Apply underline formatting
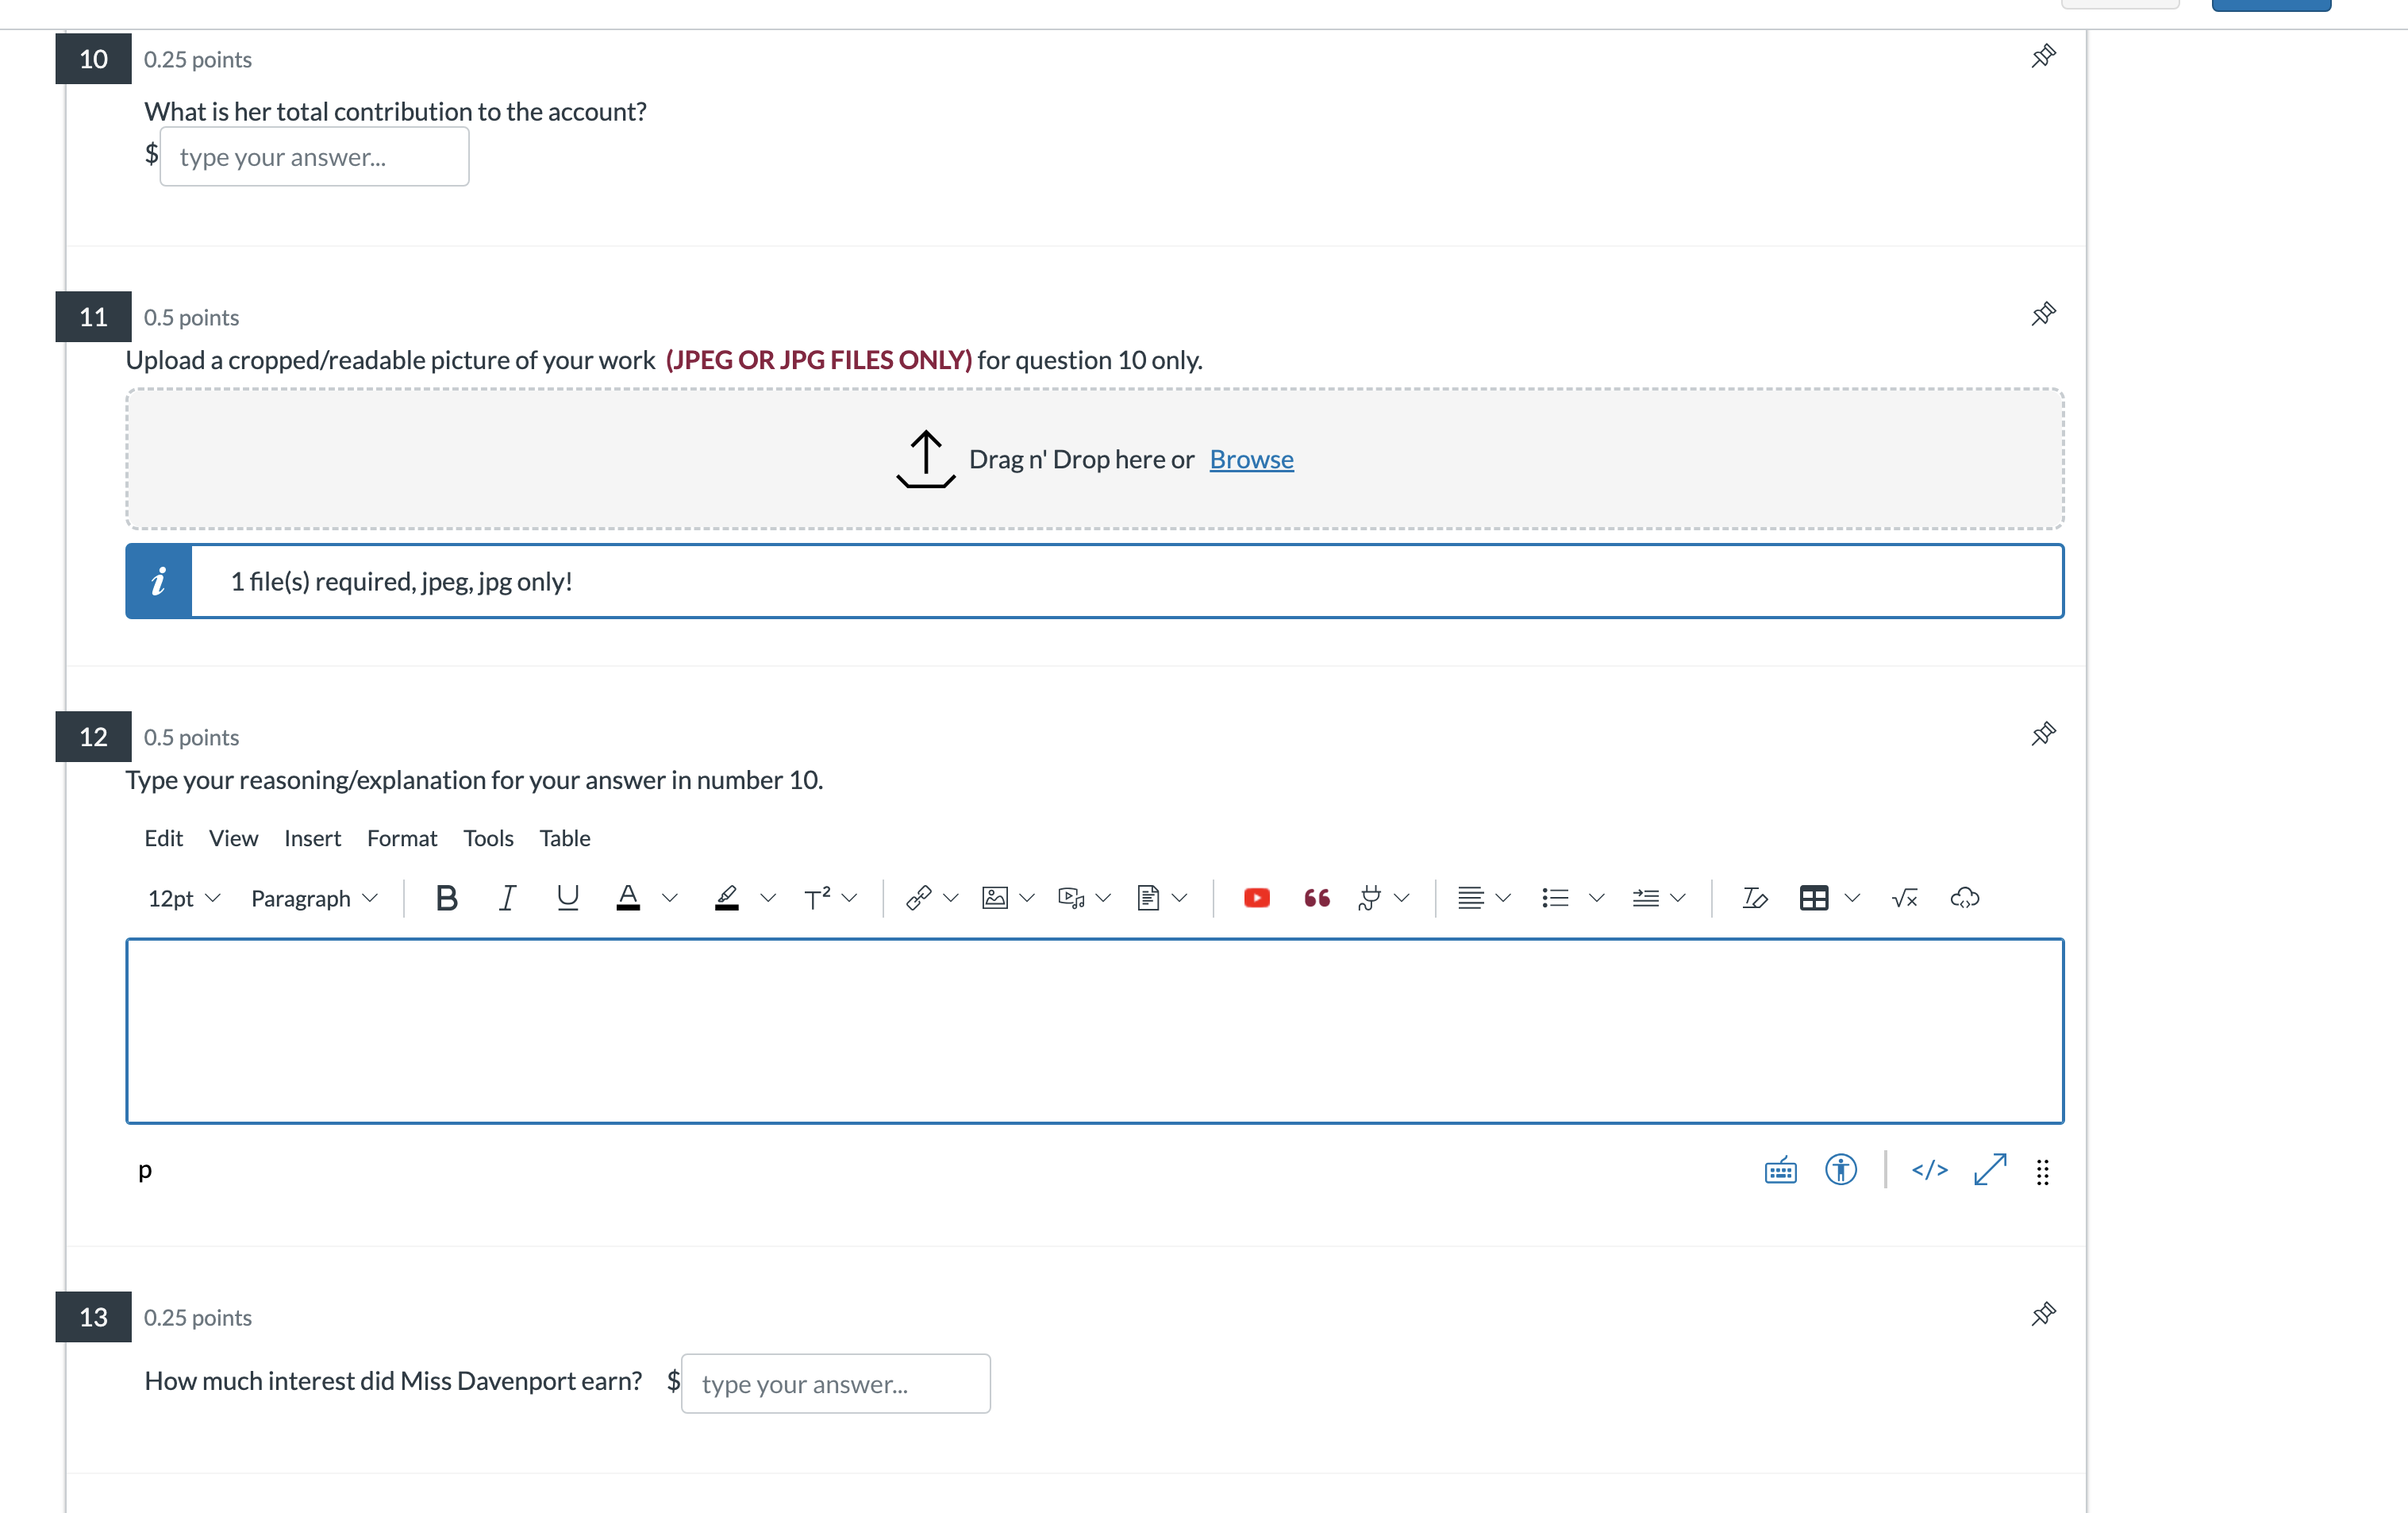The width and height of the screenshot is (2408, 1513). (567, 898)
